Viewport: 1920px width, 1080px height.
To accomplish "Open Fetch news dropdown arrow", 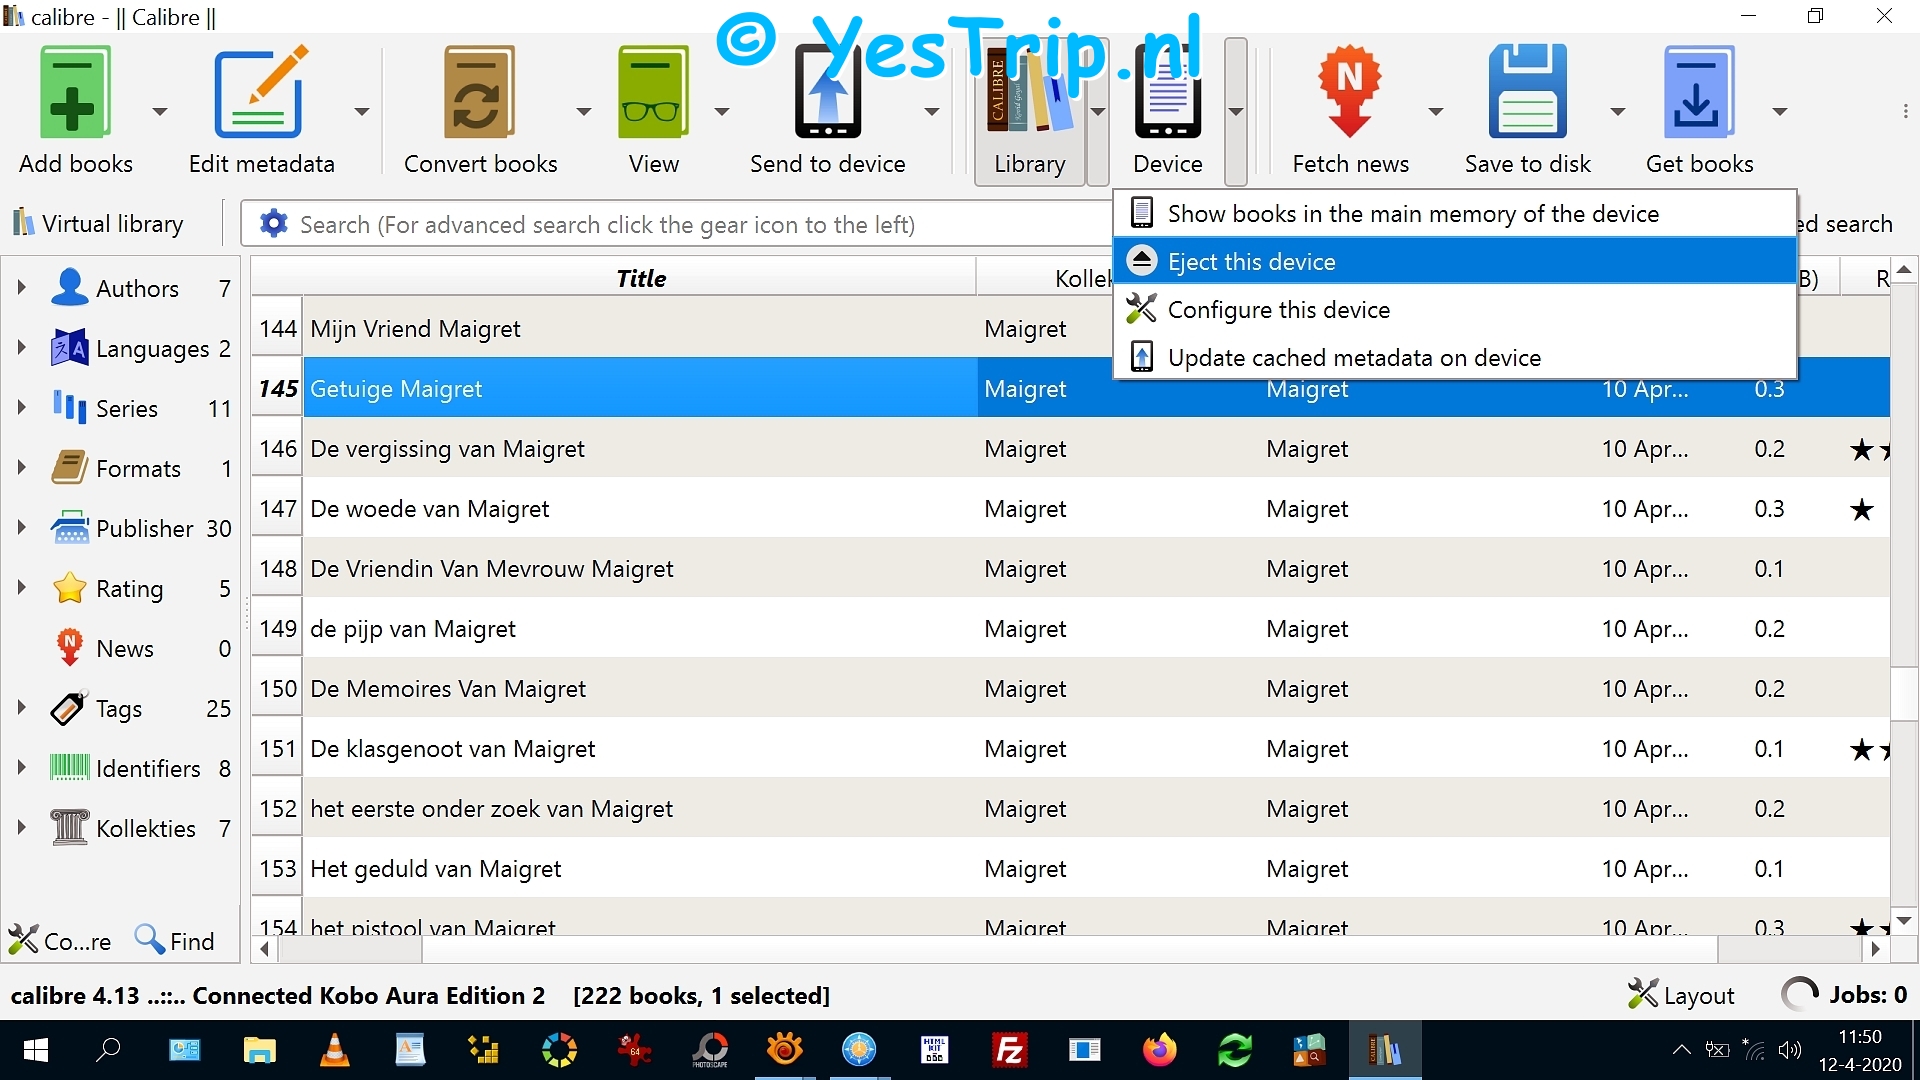I will [x=1435, y=111].
